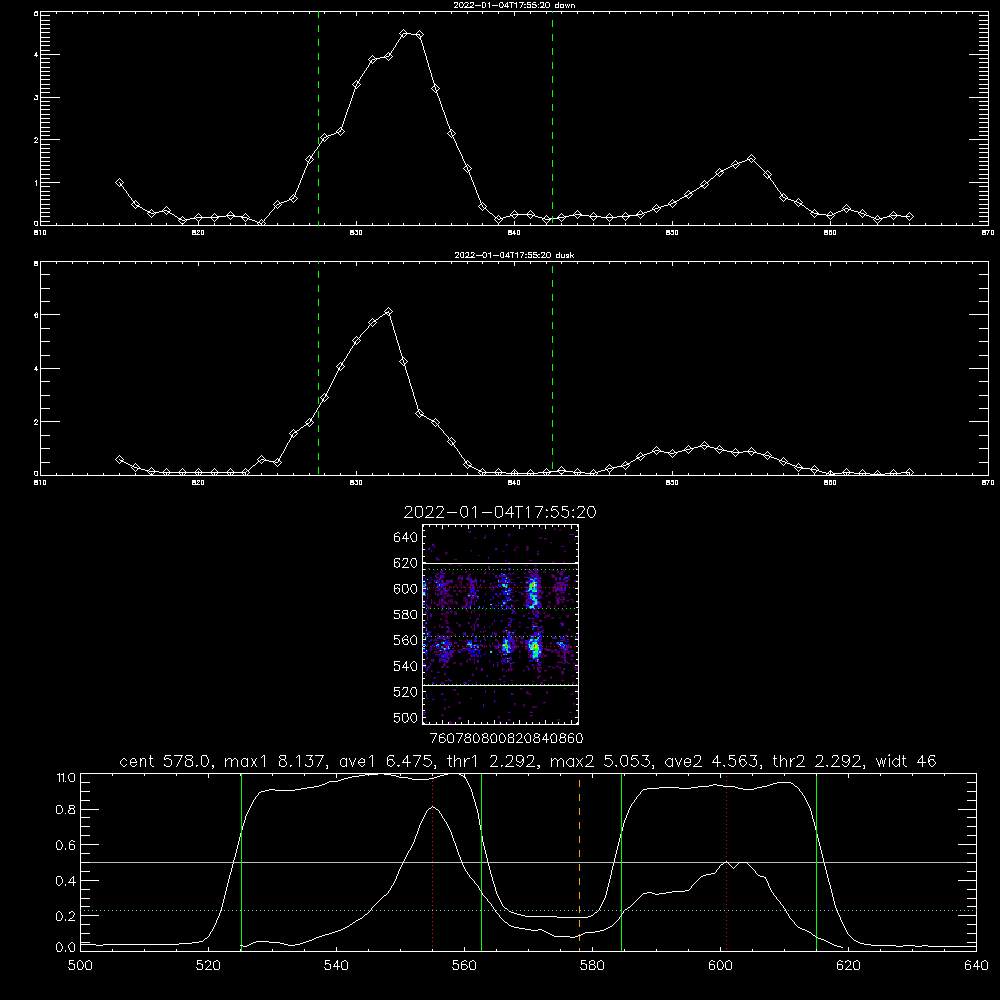Screen dimensions: 1000x1000
Task: Click the dotted threshold line near 0.22 in bottom plot
Action: (x=528, y=911)
